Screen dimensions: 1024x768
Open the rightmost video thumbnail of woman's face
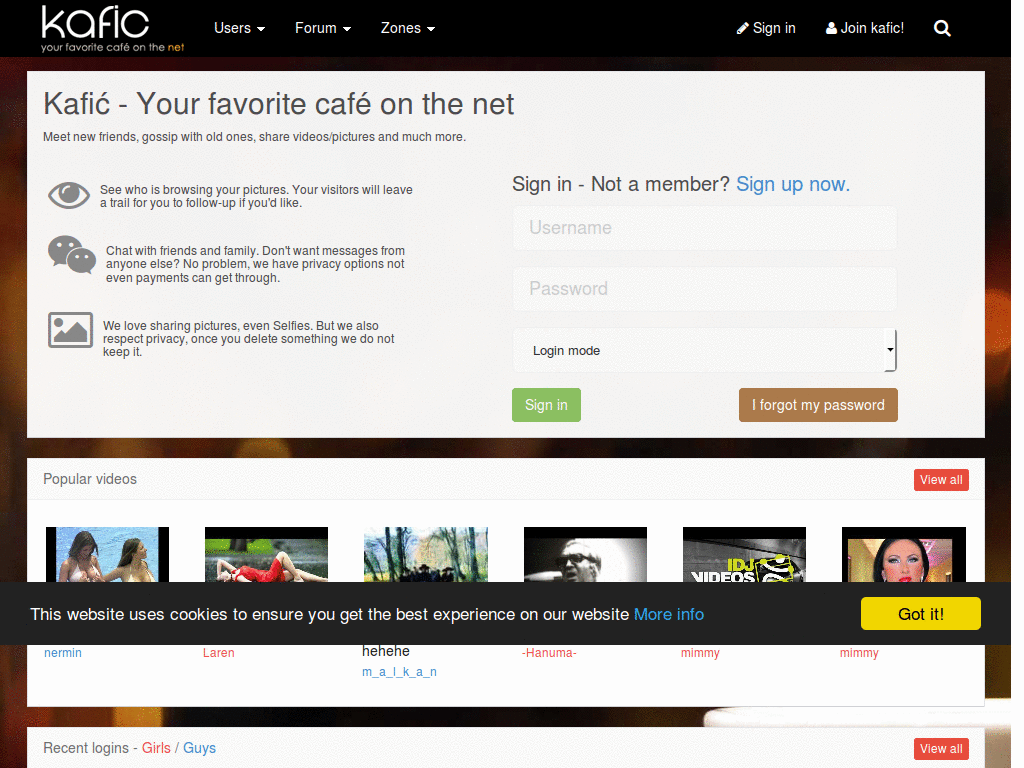[904, 554]
